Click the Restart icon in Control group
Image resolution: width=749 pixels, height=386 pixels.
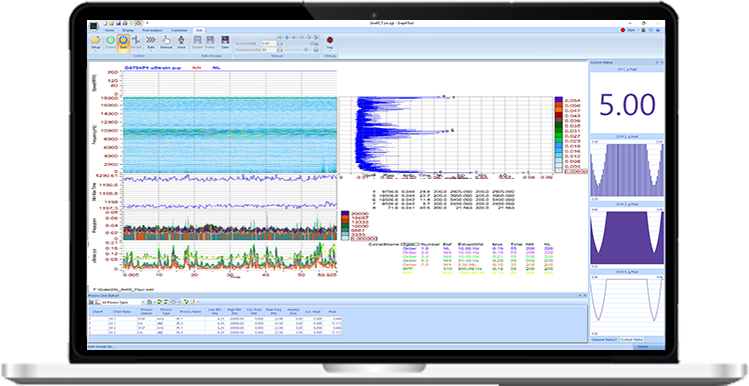[136, 43]
